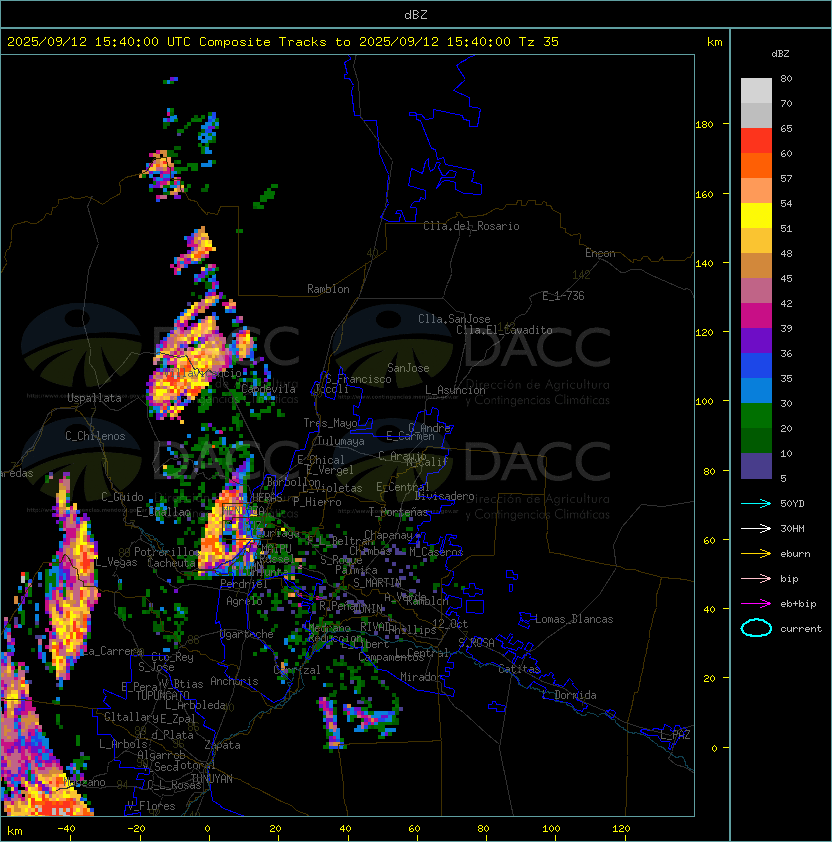Click the 'S_Francisco' place label
Screen dimensions: 832x842
pos(358,379)
